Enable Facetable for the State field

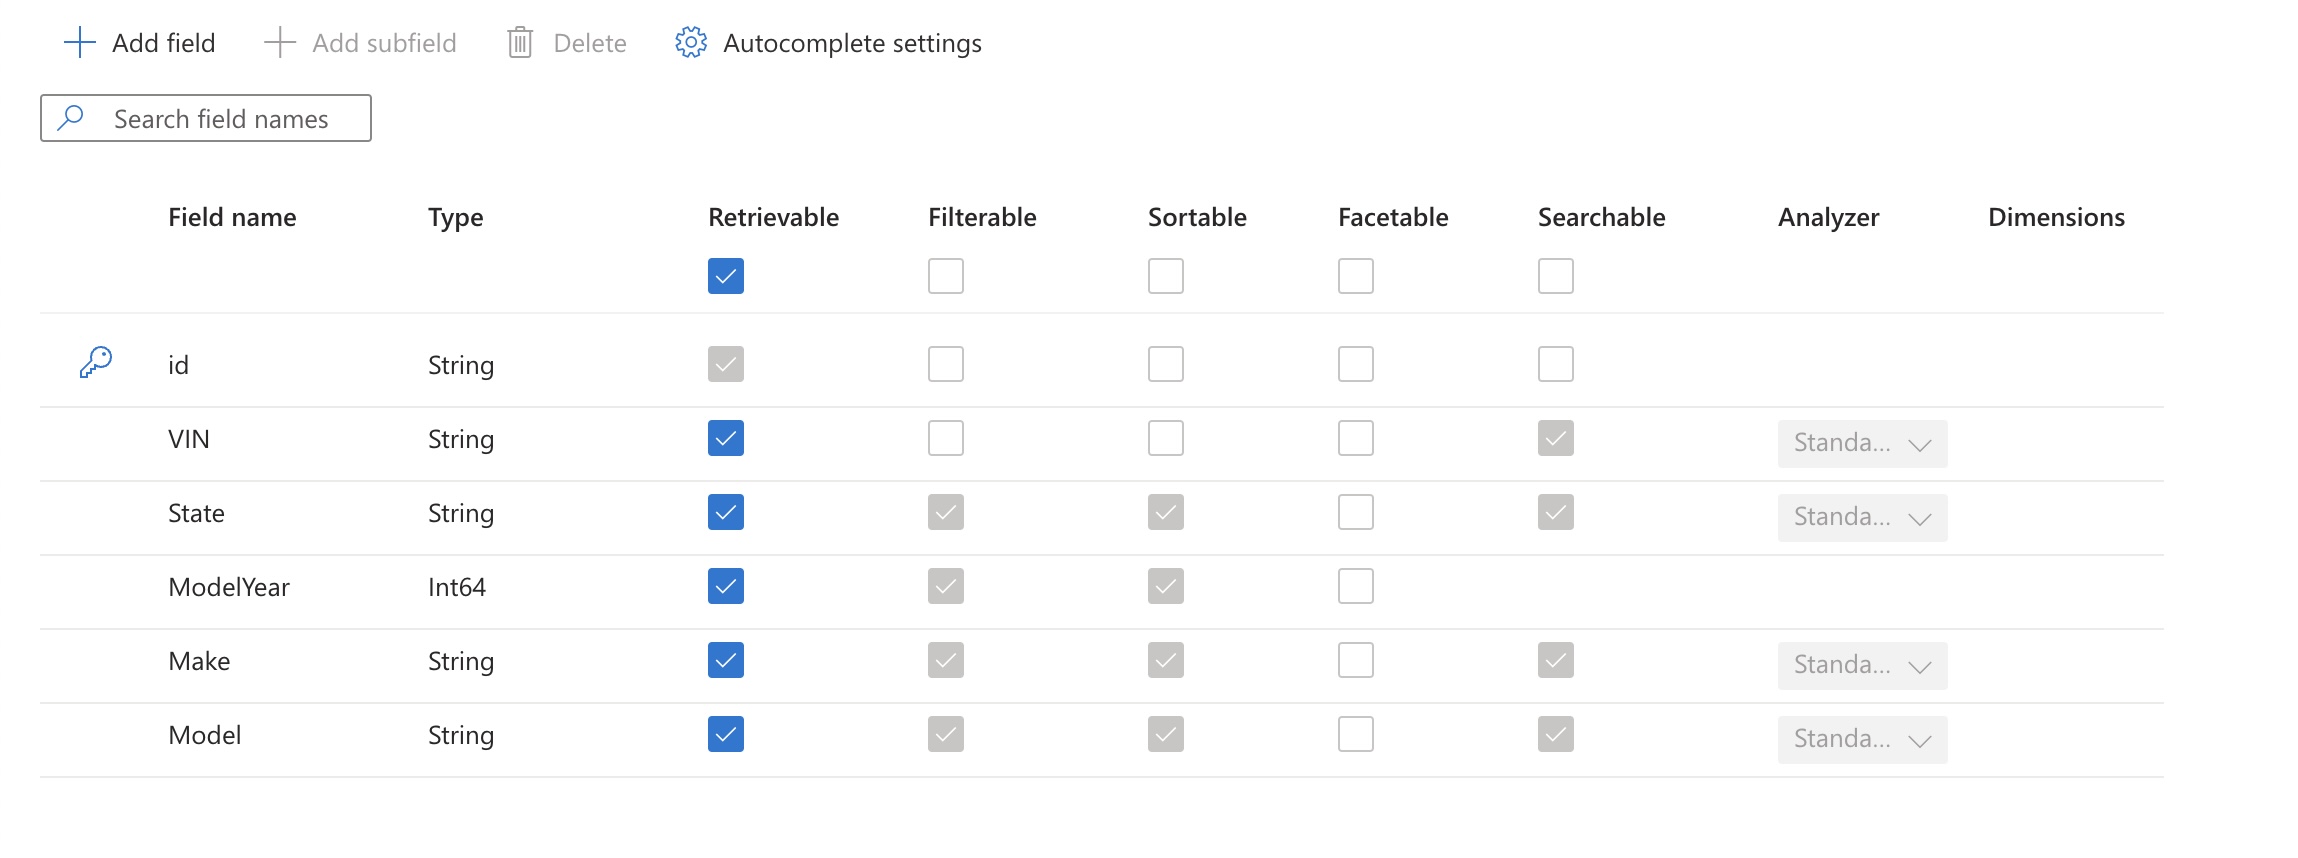point(1355,512)
